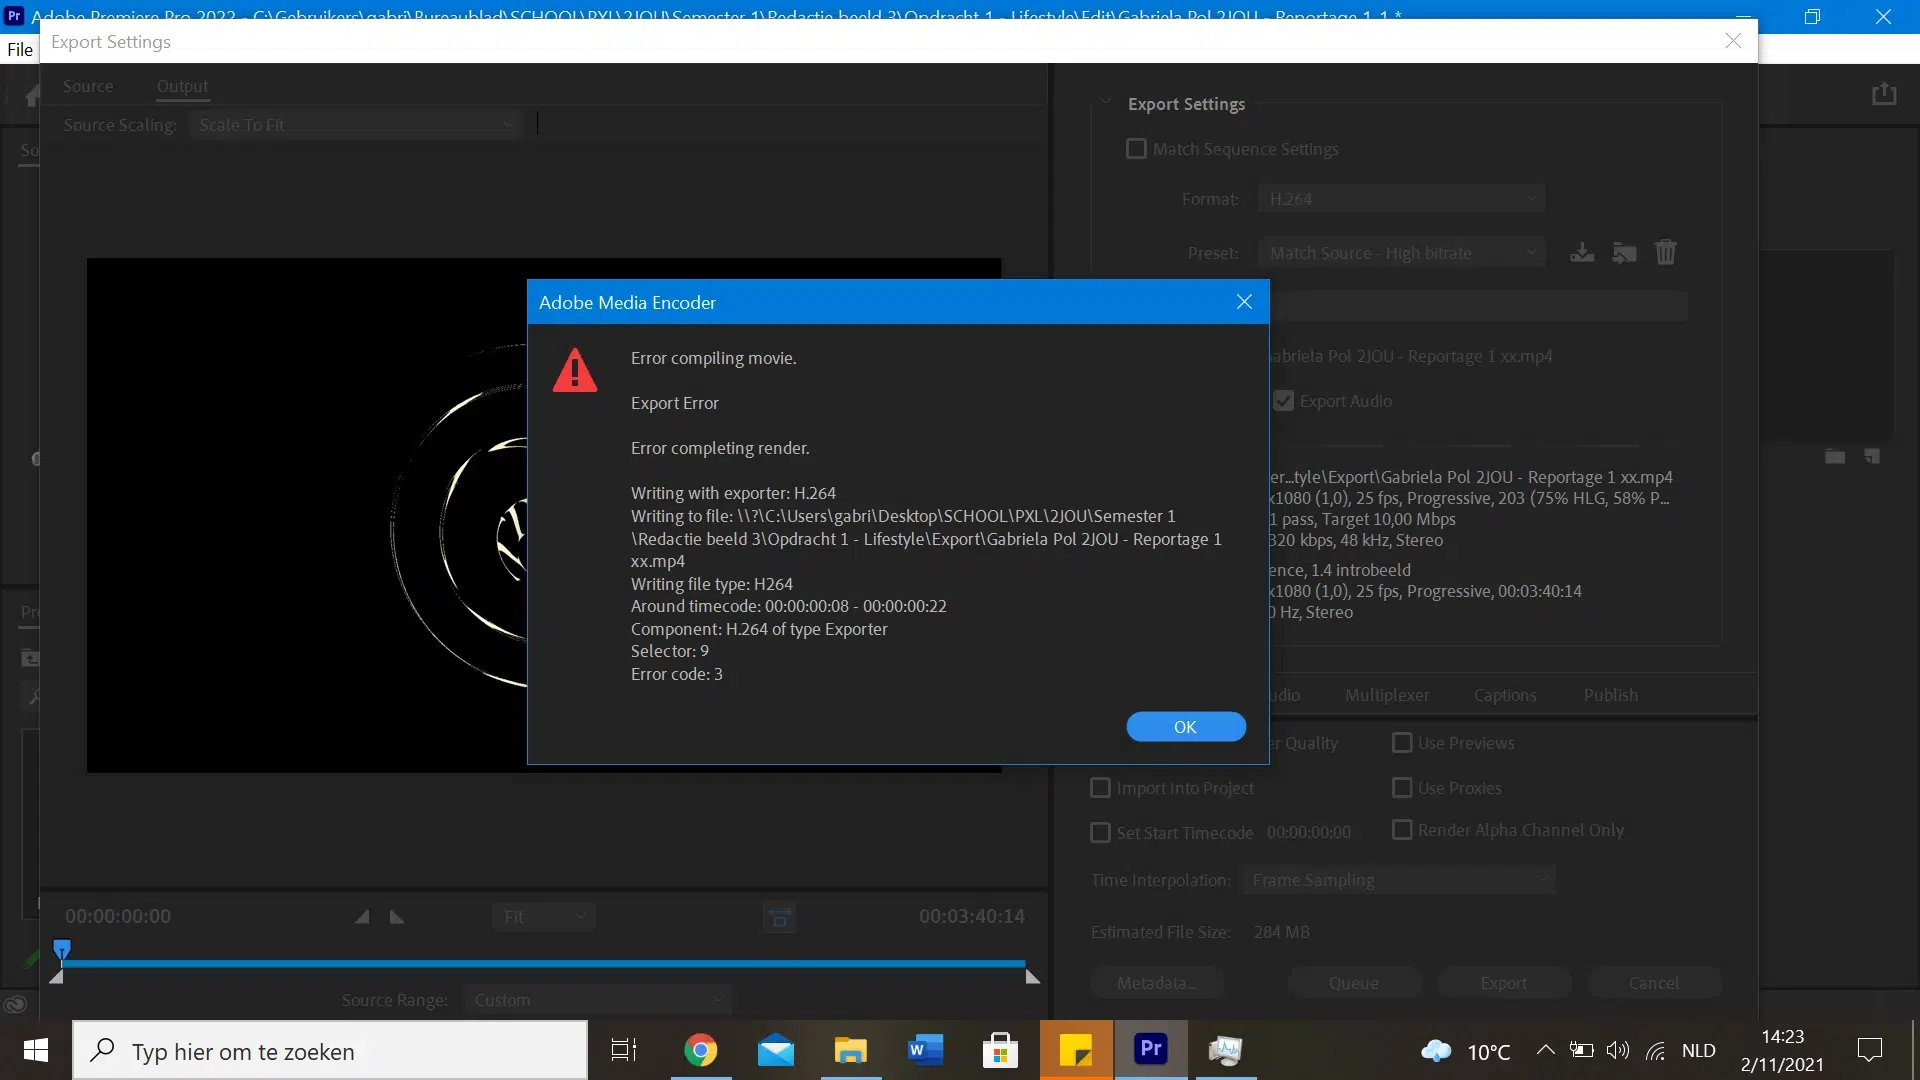
Task: Enable Match Sequence Settings checkbox
Action: (1136, 149)
